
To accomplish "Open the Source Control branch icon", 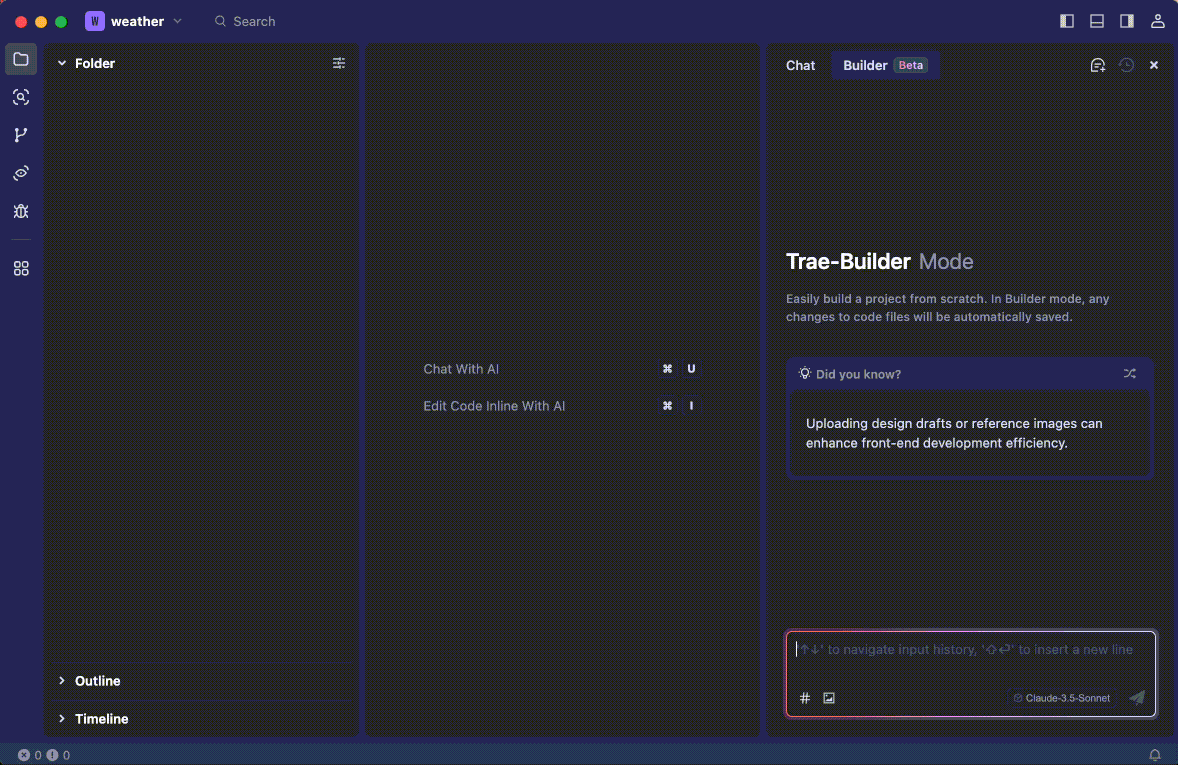I will pyautogui.click(x=21, y=135).
